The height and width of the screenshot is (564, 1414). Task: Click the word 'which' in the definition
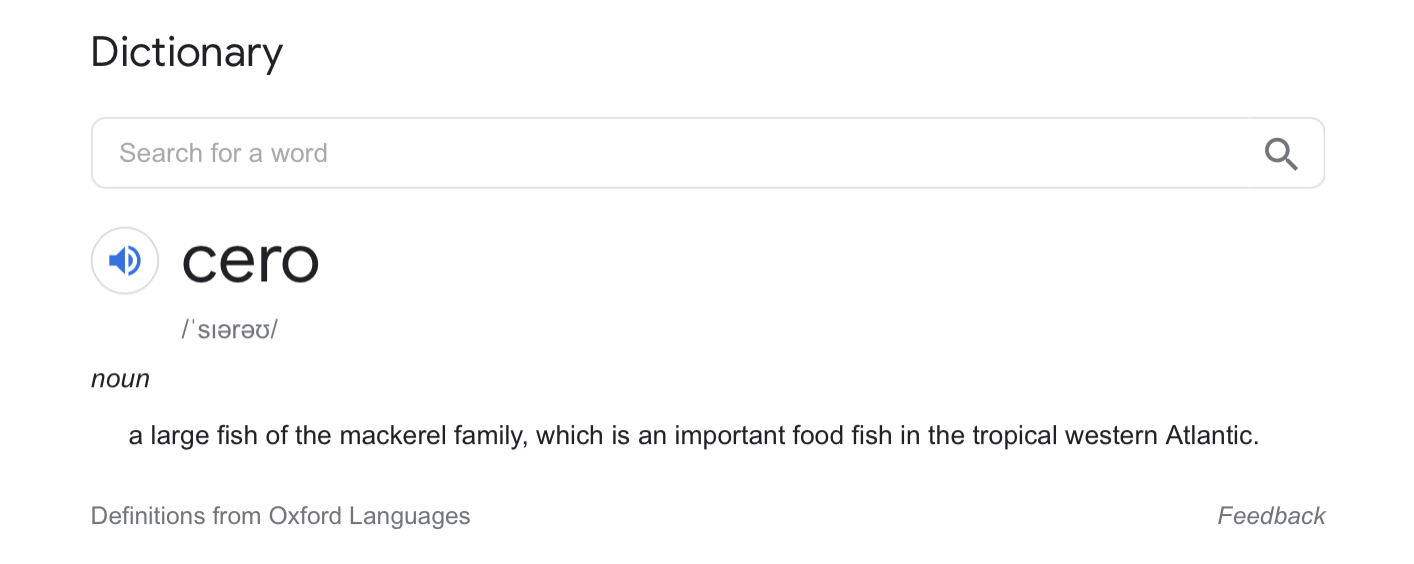pos(568,436)
